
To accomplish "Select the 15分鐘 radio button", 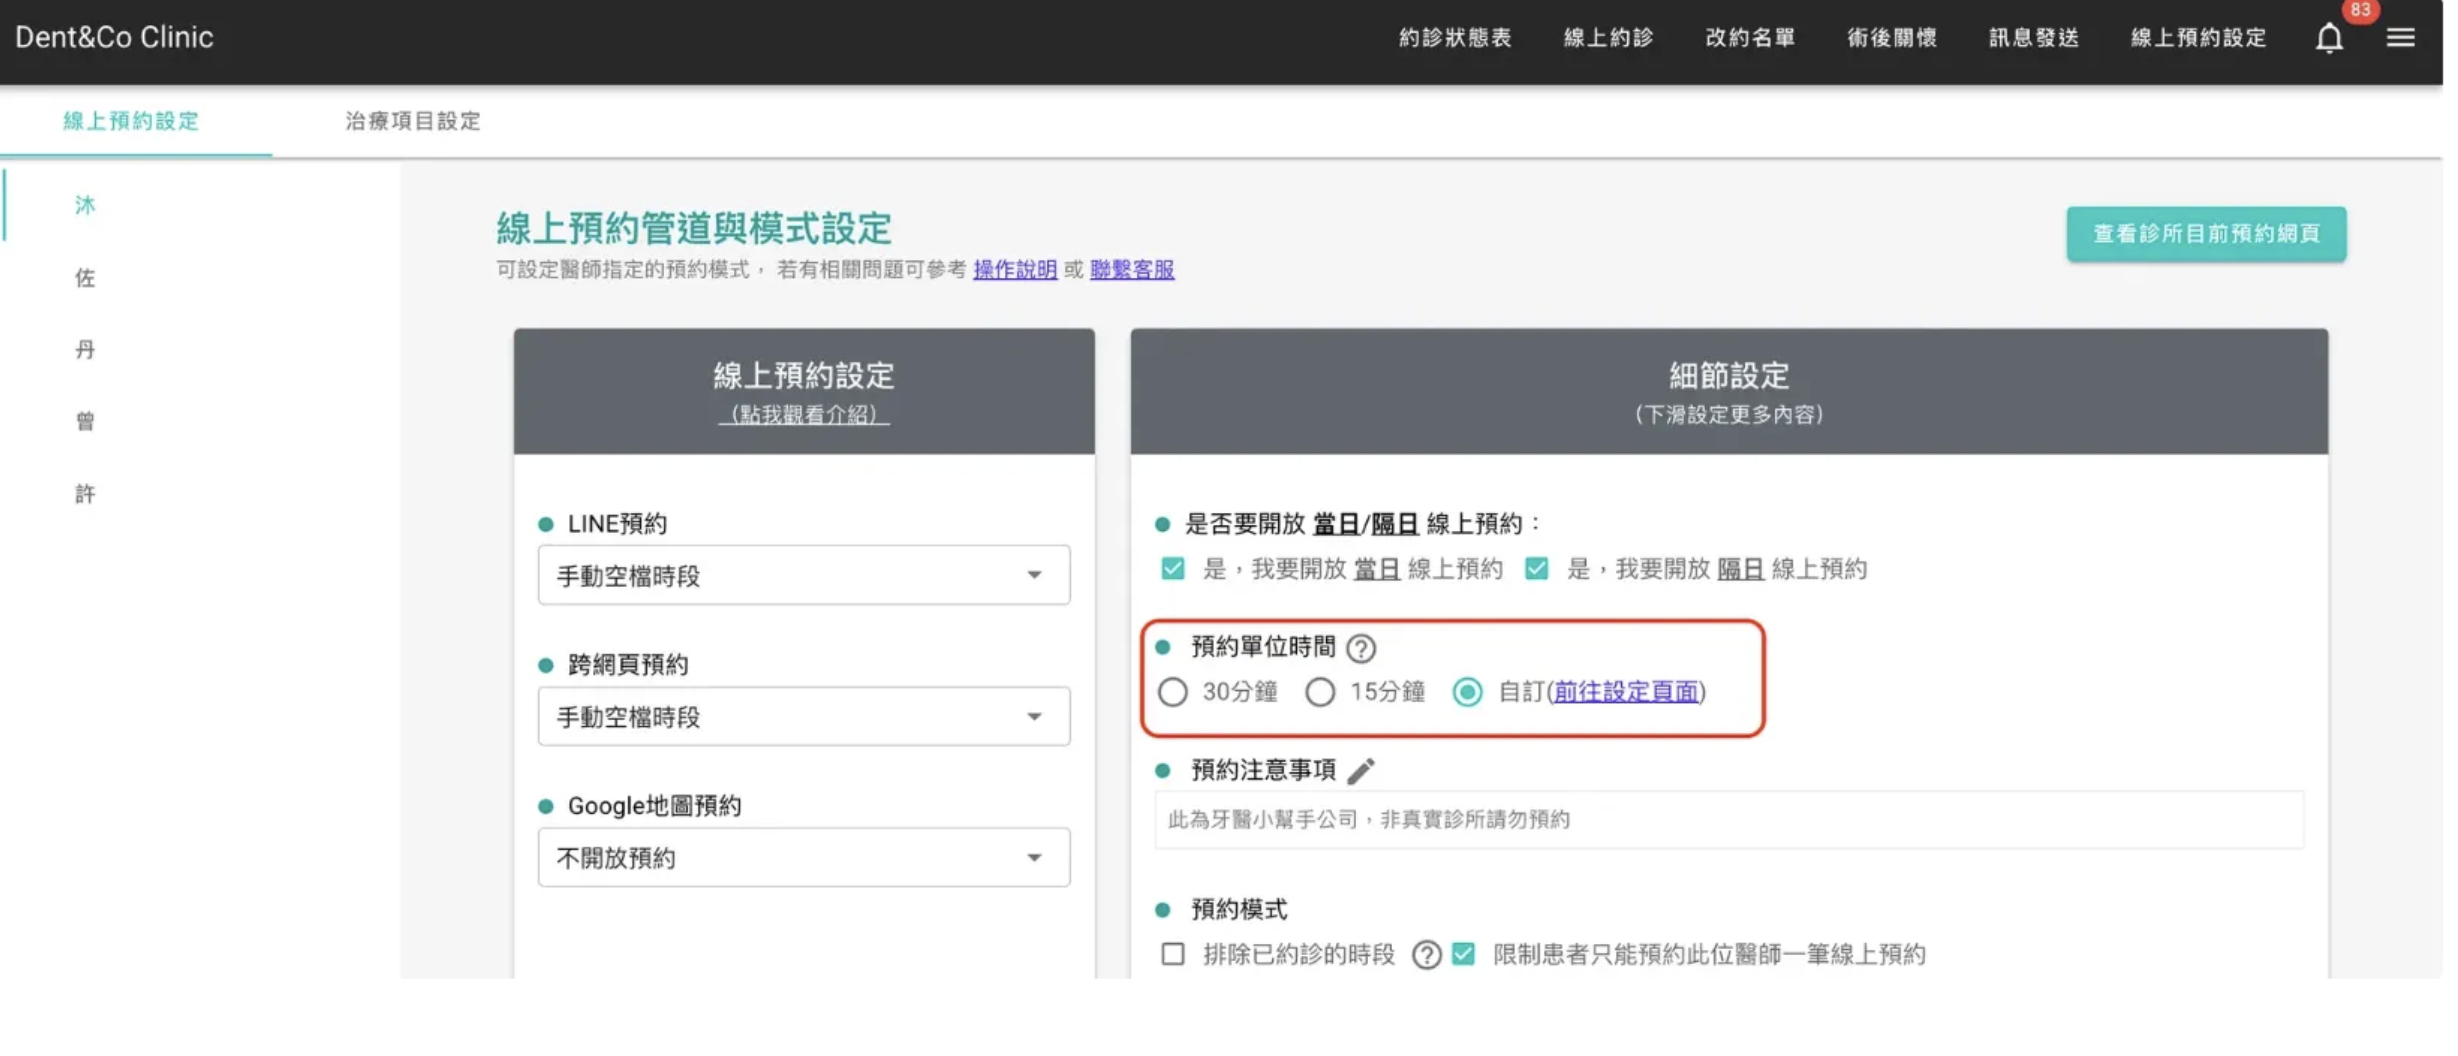I will pos(1320,692).
